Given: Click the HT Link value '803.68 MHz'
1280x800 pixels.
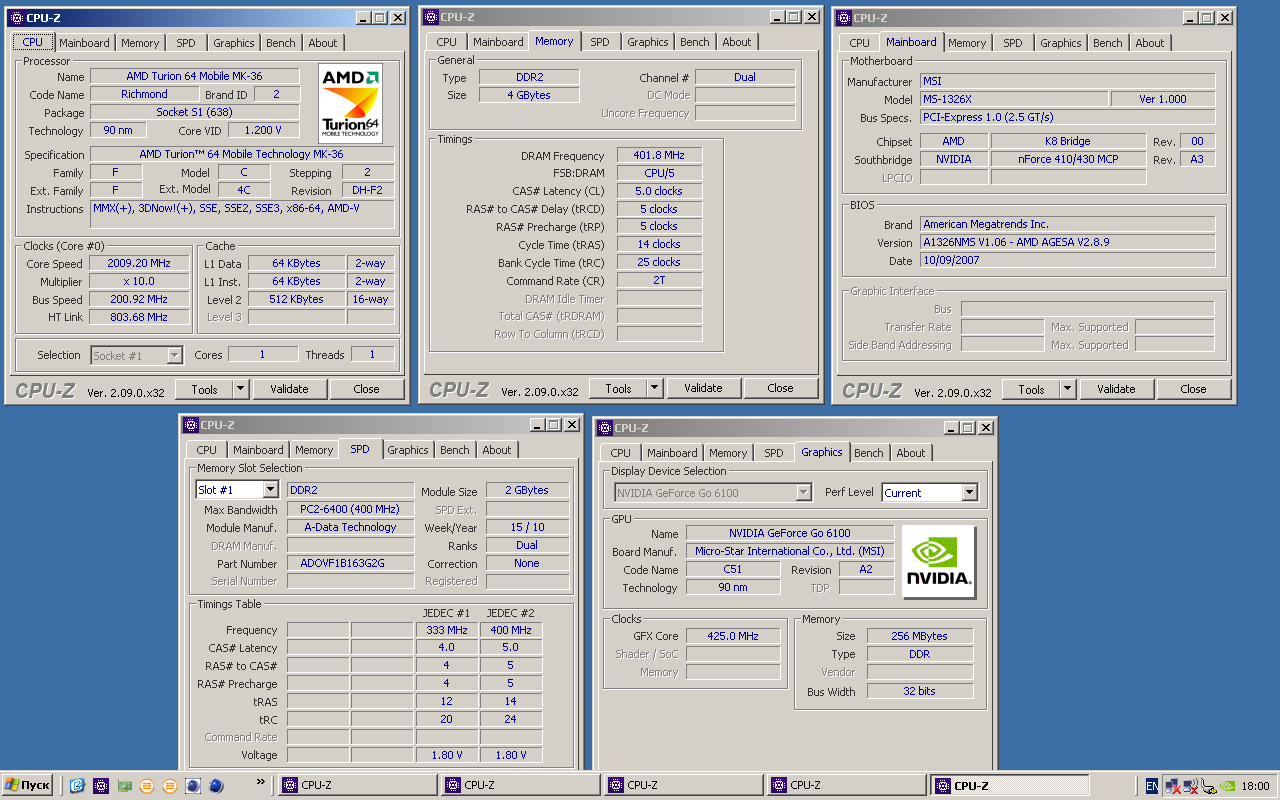Looking at the screenshot, I should 138,317.
